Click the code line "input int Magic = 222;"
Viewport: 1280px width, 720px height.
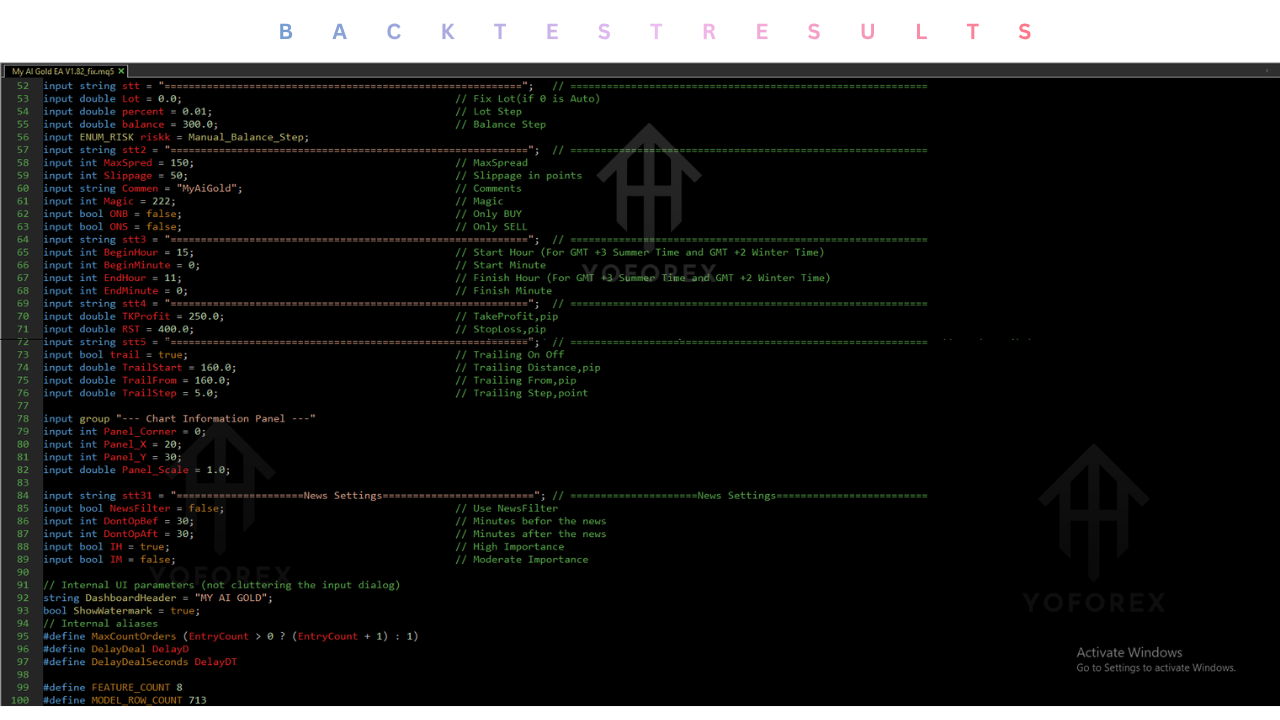[109, 201]
